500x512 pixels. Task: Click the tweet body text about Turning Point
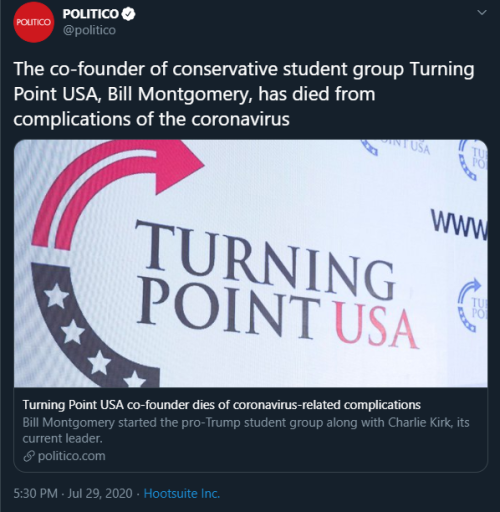244,94
